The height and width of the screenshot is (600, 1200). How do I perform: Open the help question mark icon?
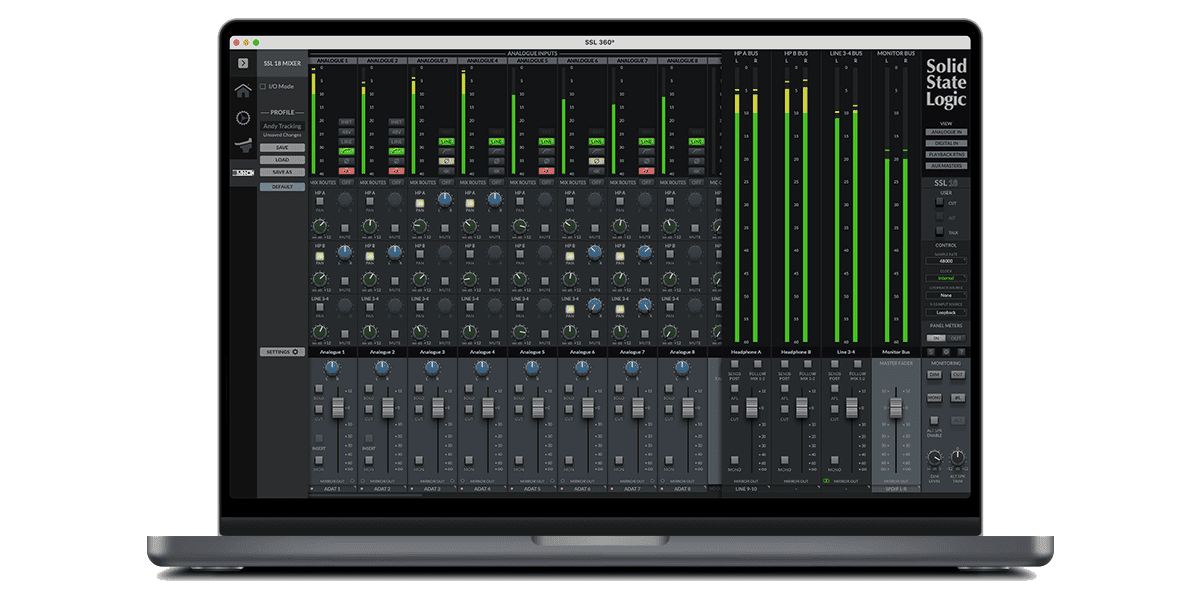tap(961, 351)
